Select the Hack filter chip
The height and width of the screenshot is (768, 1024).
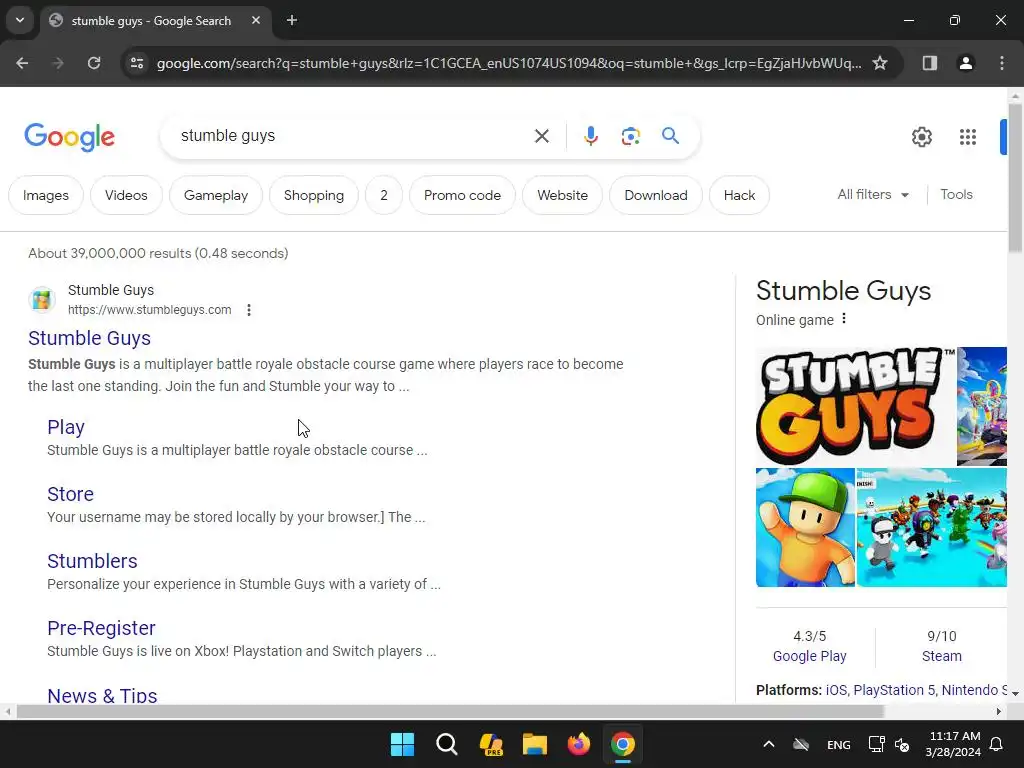pos(739,195)
